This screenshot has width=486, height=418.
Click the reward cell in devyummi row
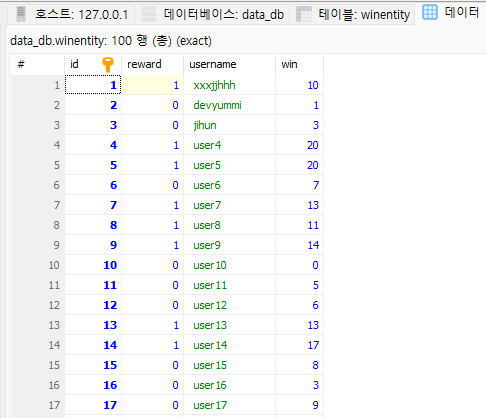point(152,105)
